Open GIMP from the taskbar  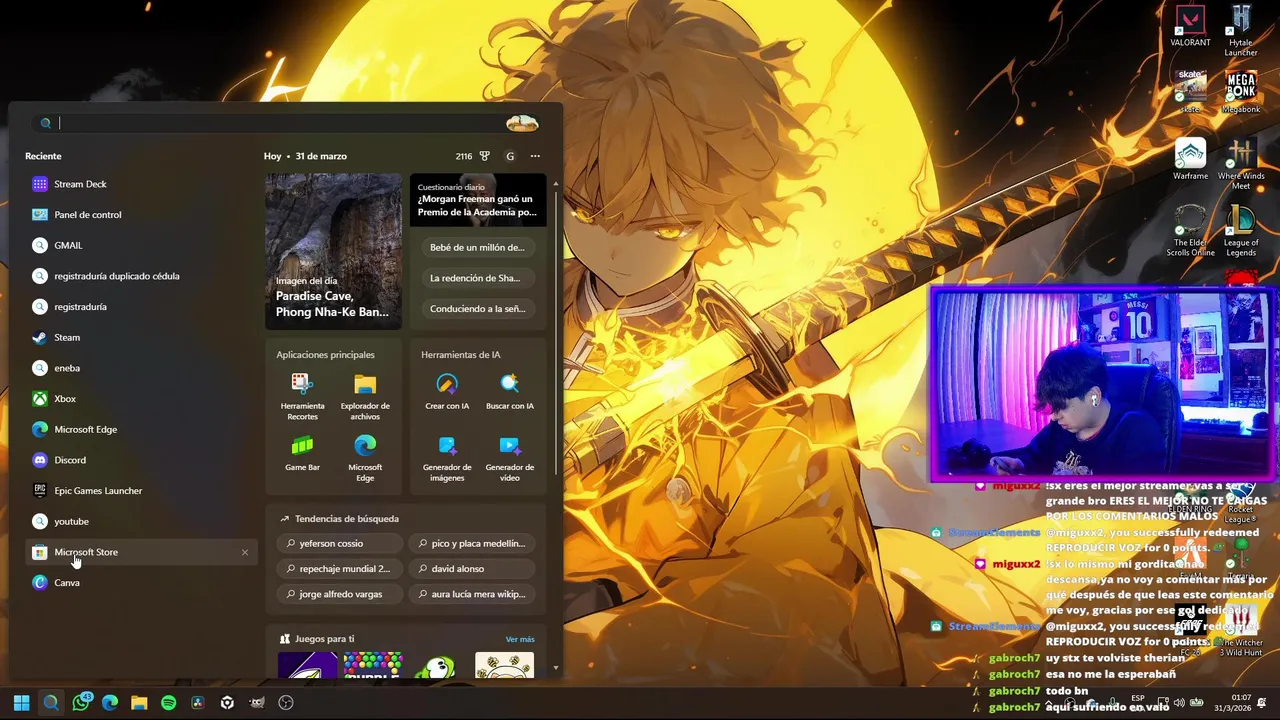coord(257,703)
